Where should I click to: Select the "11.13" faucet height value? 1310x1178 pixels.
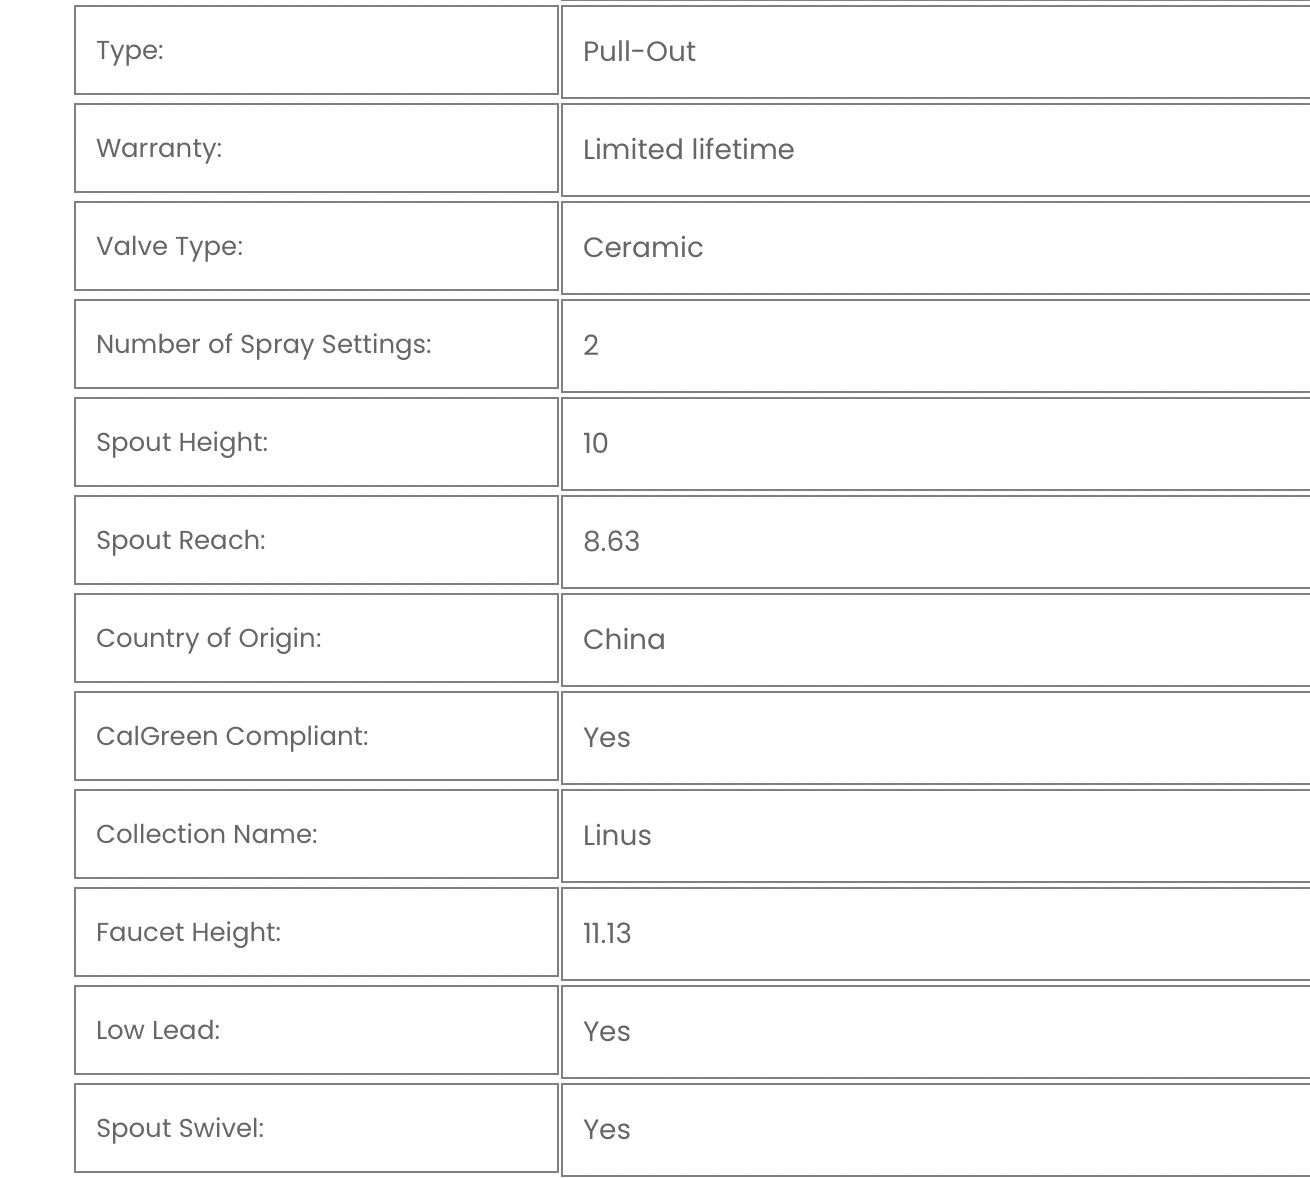tap(607, 933)
